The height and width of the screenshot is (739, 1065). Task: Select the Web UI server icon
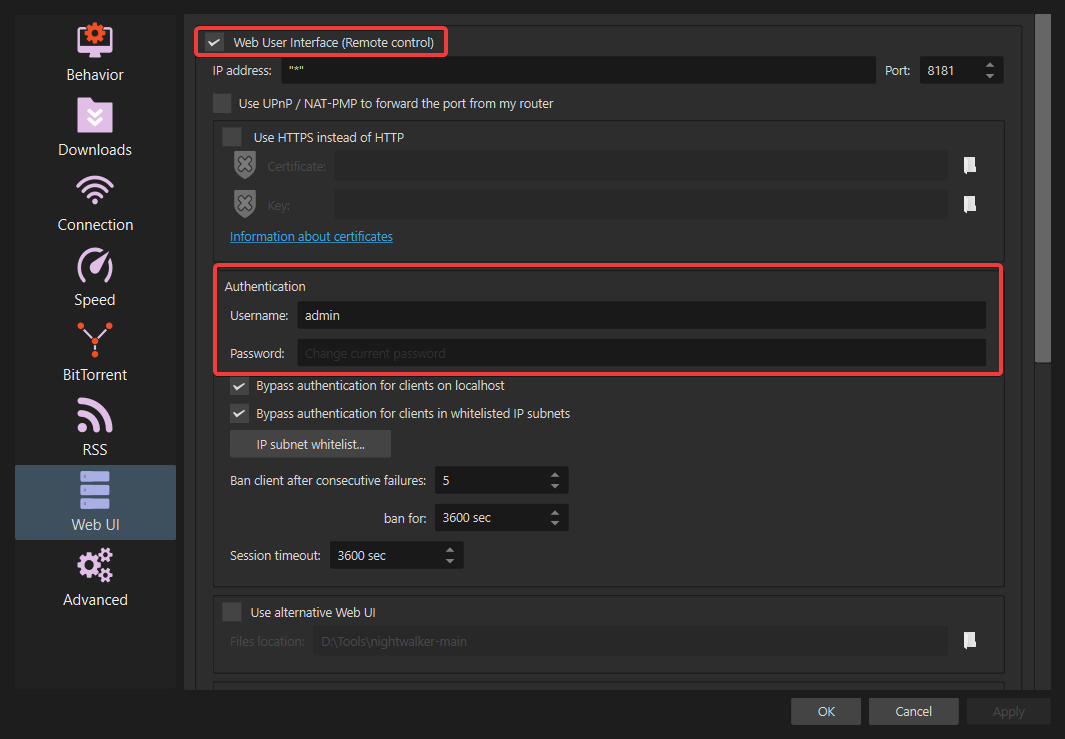coord(94,490)
